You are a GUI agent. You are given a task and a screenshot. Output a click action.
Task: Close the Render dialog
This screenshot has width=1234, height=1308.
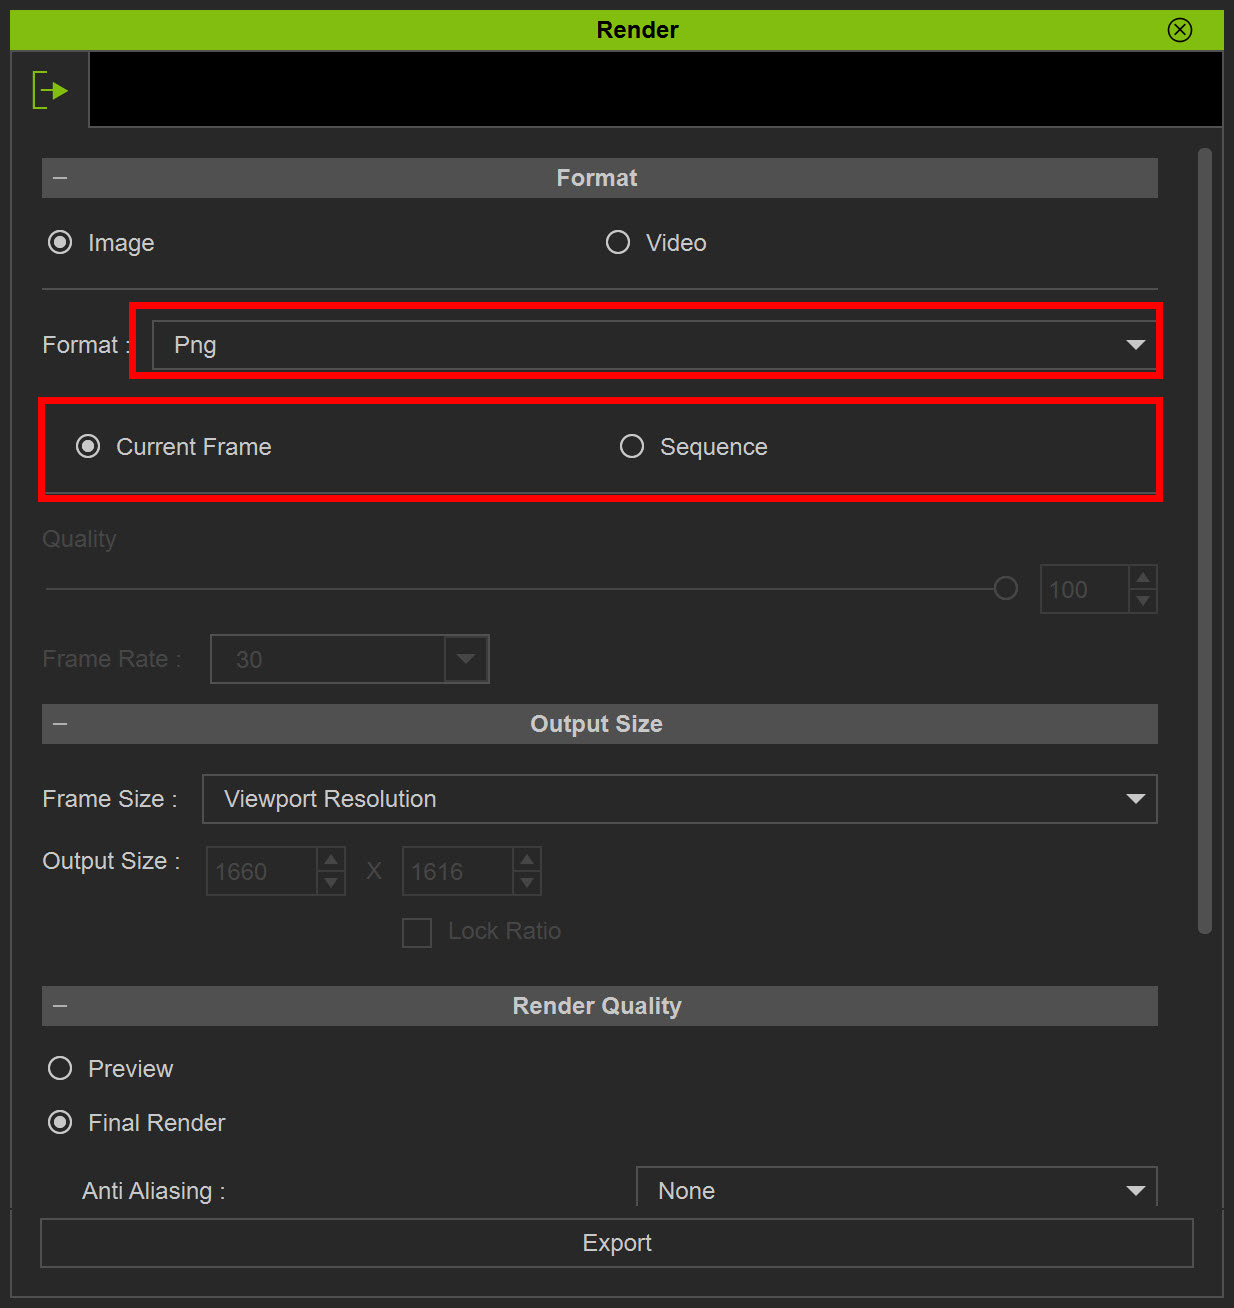tap(1180, 30)
